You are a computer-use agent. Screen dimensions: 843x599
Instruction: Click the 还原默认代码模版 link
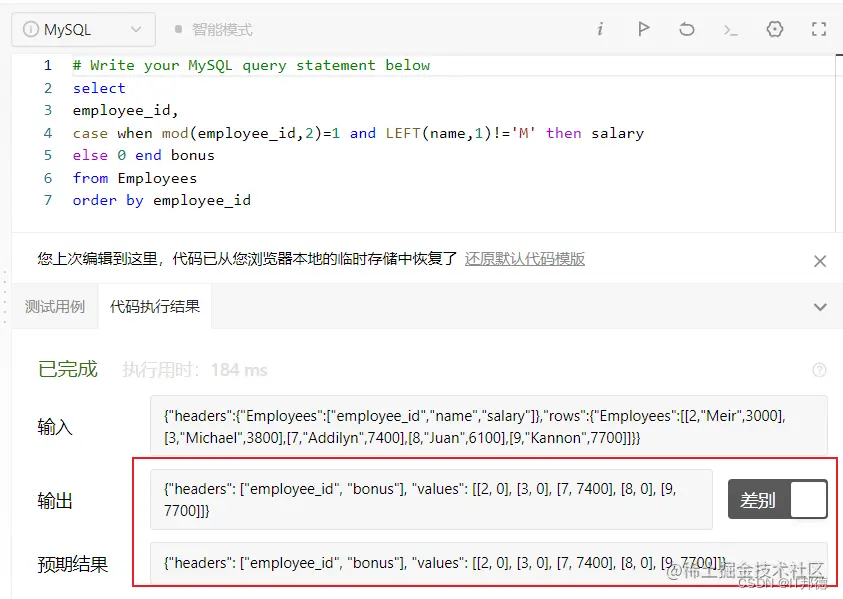point(525,259)
